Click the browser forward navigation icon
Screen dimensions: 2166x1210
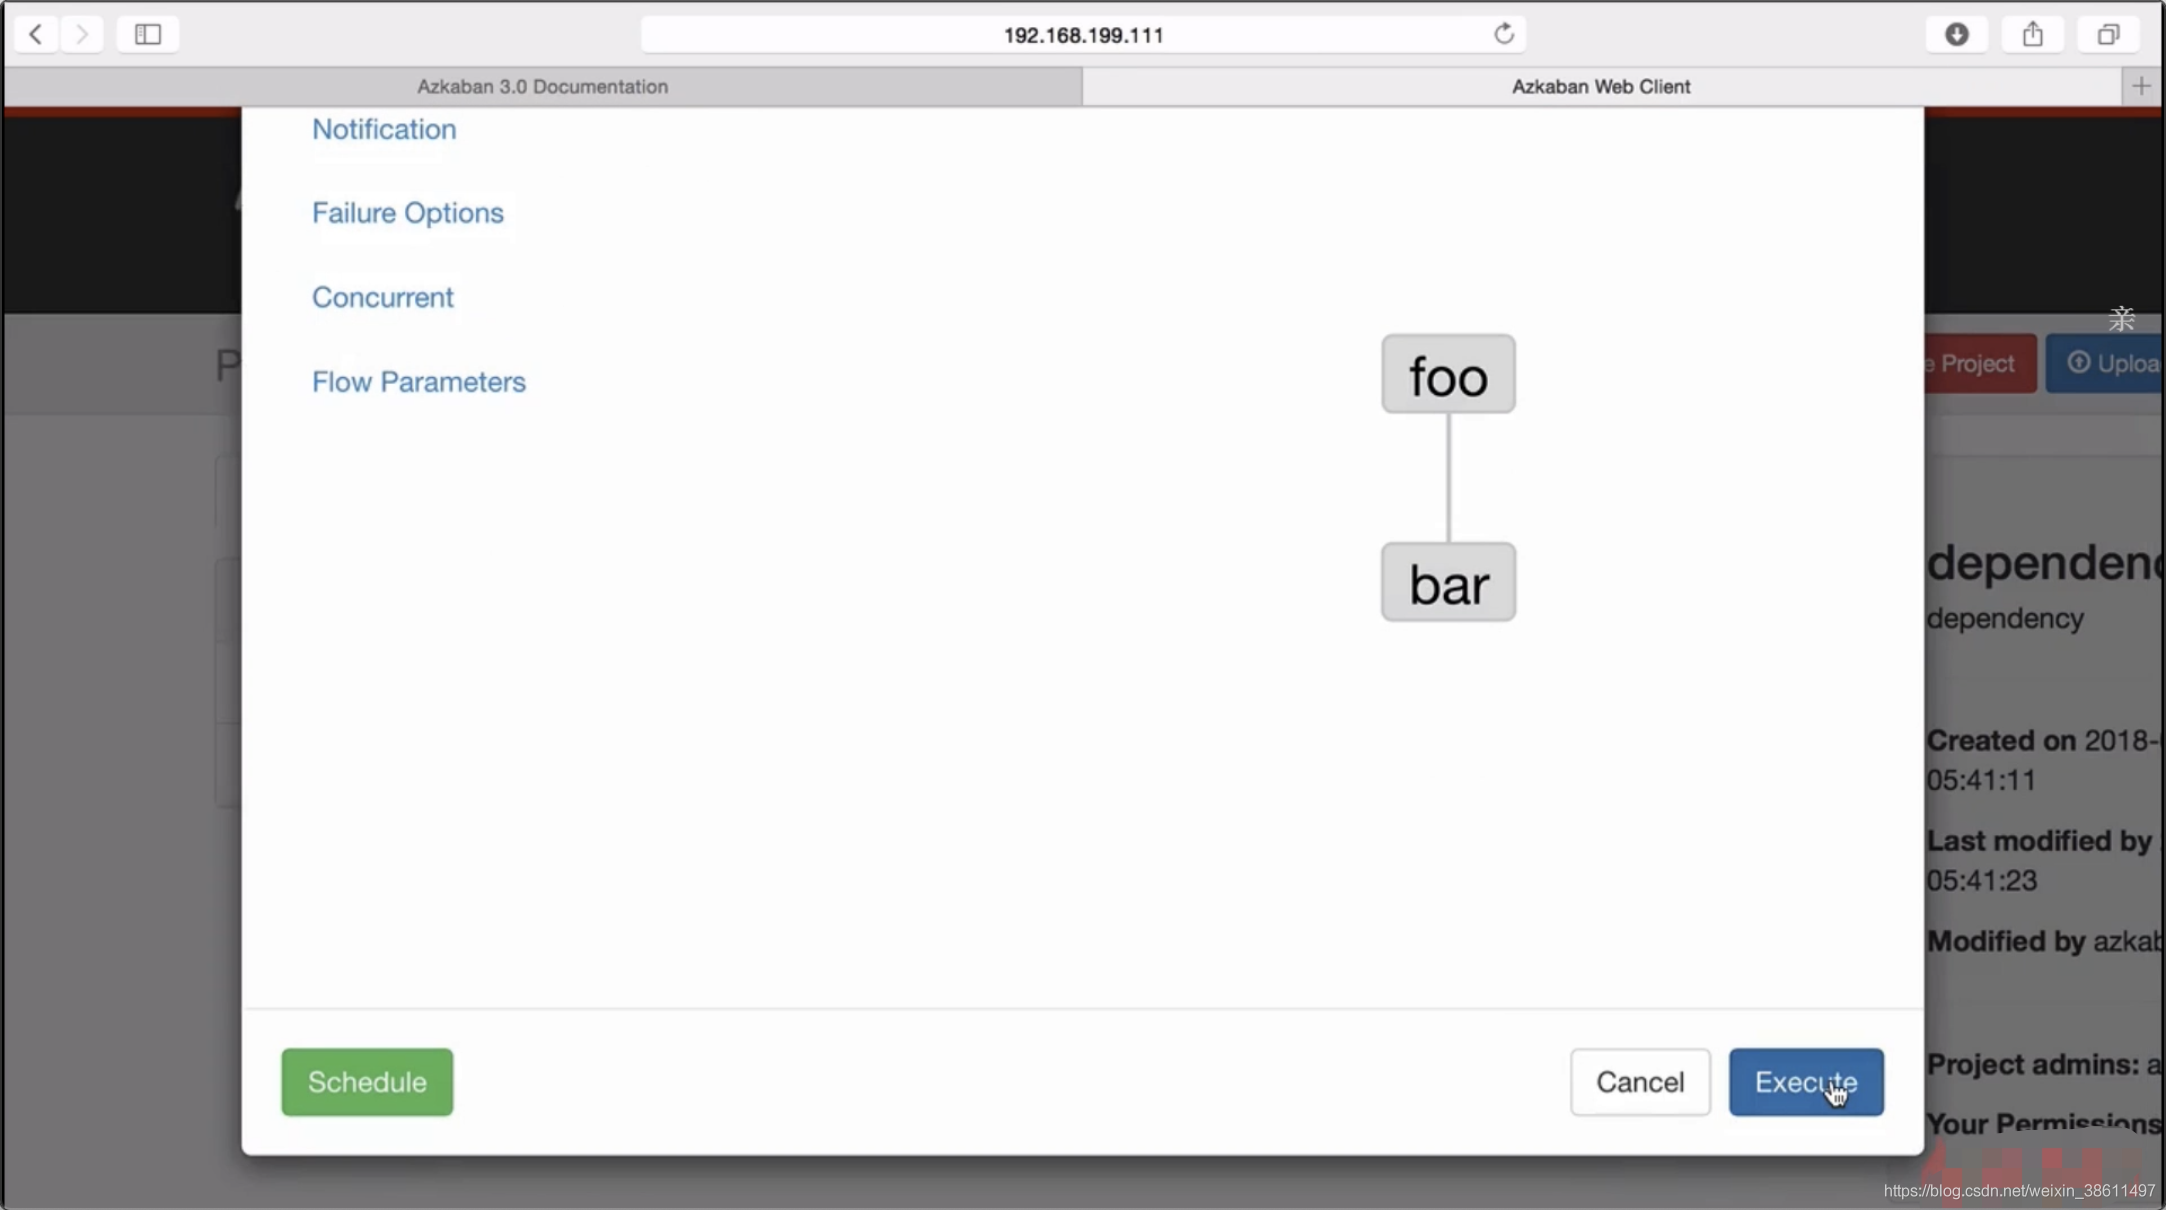pyautogui.click(x=82, y=33)
